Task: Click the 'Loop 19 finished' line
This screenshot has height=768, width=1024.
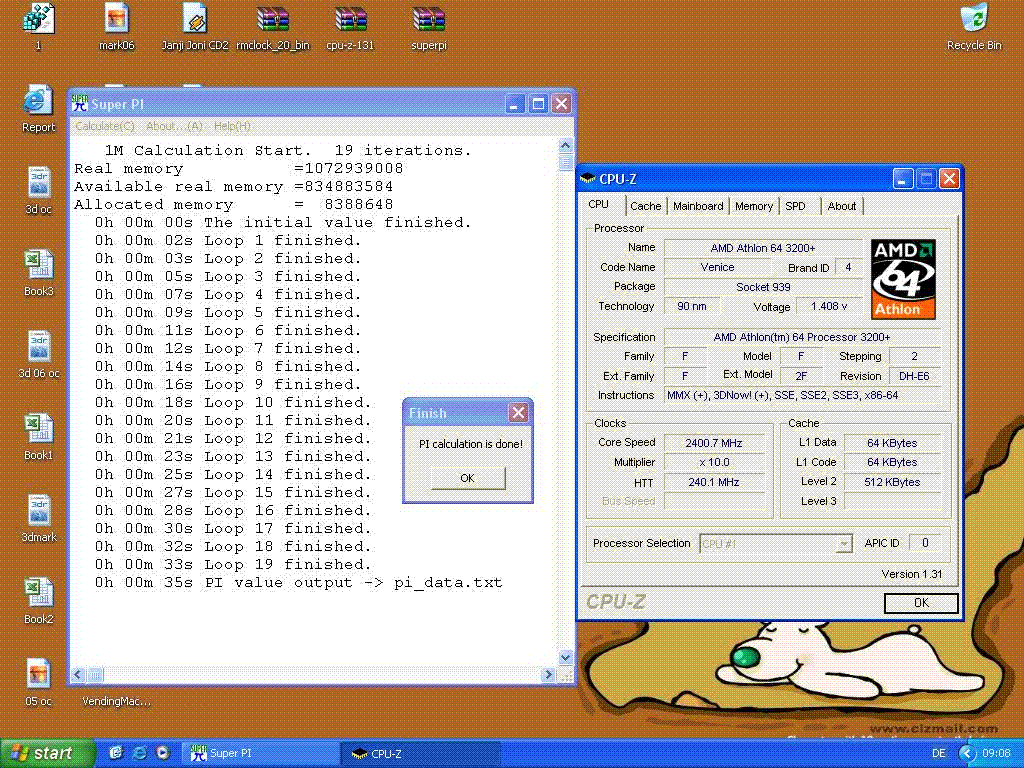Action: coord(234,564)
